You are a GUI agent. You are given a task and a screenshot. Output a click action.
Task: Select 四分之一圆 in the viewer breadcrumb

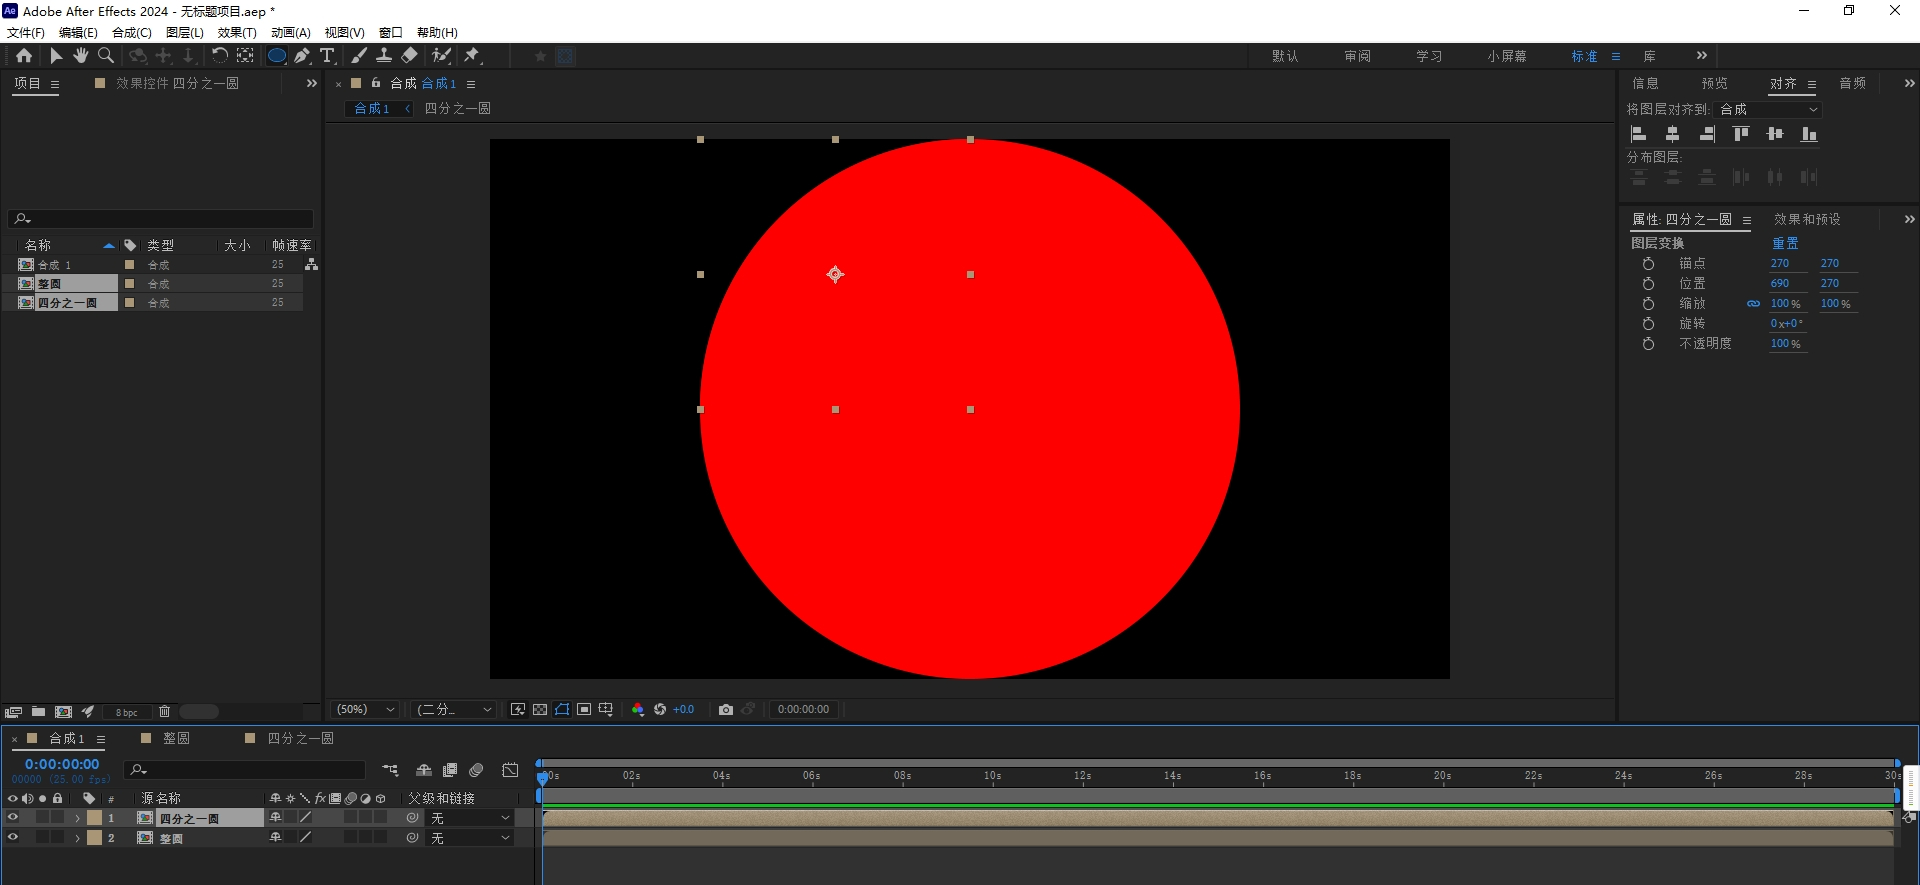[457, 109]
